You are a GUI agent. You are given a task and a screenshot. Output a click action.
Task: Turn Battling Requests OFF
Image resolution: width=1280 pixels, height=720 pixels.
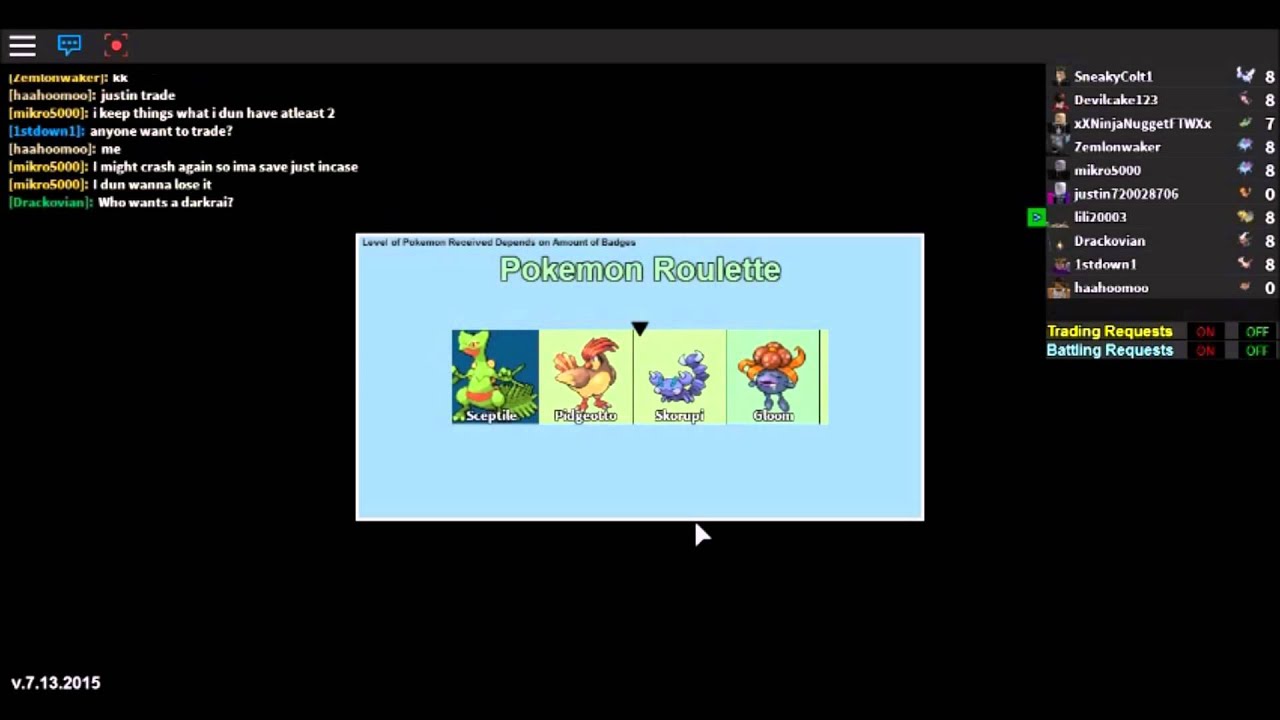(1257, 351)
